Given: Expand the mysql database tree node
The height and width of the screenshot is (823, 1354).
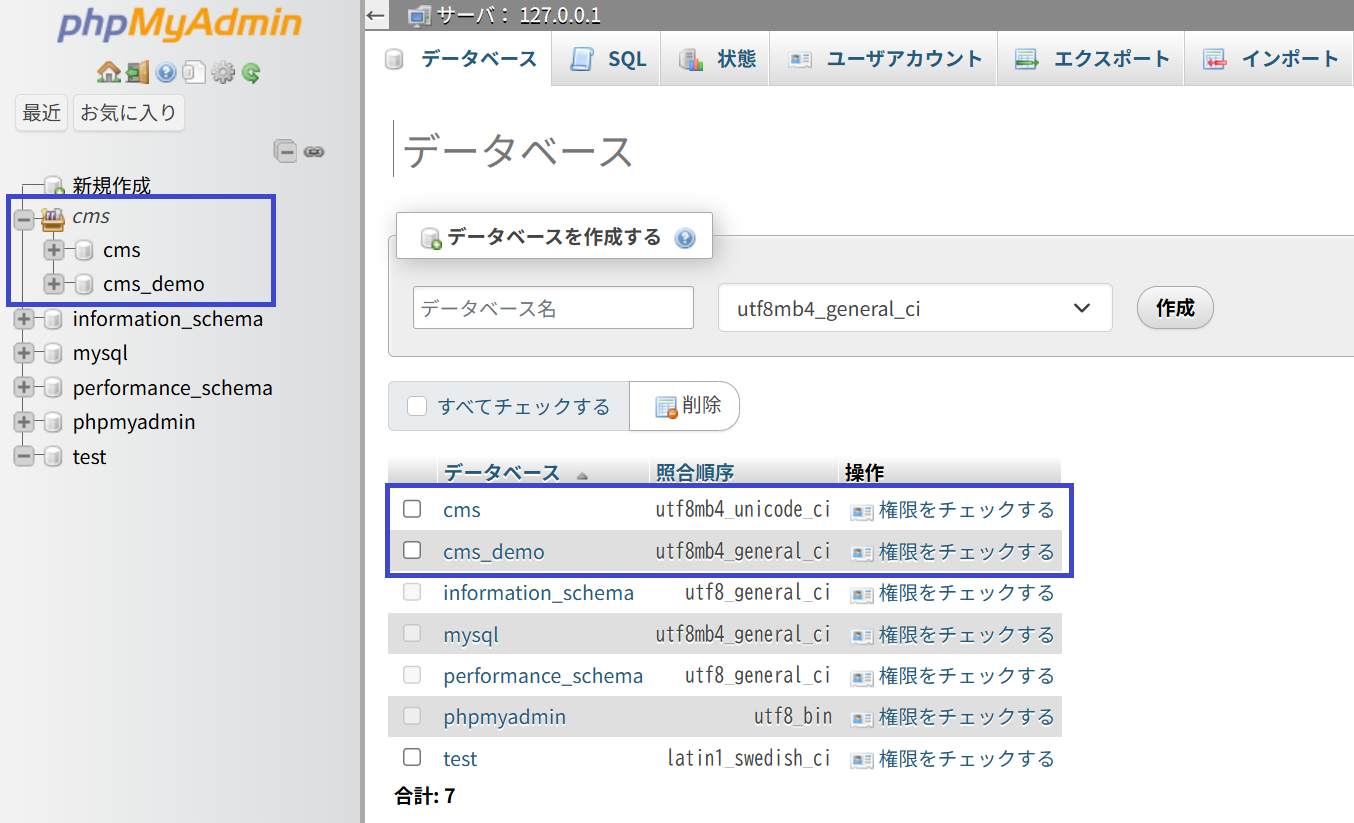Looking at the screenshot, I should [x=24, y=353].
